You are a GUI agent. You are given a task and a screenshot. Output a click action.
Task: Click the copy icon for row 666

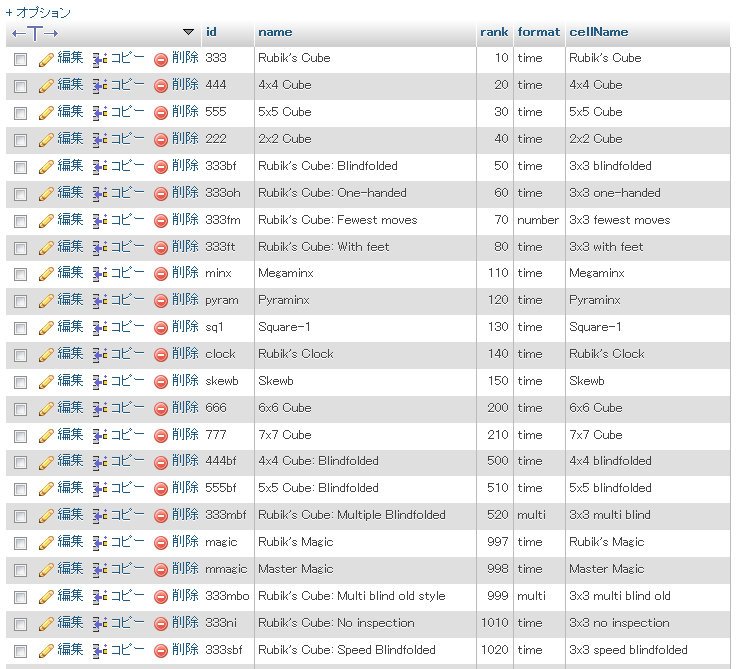pyautogui.click(x=99, y=410)
